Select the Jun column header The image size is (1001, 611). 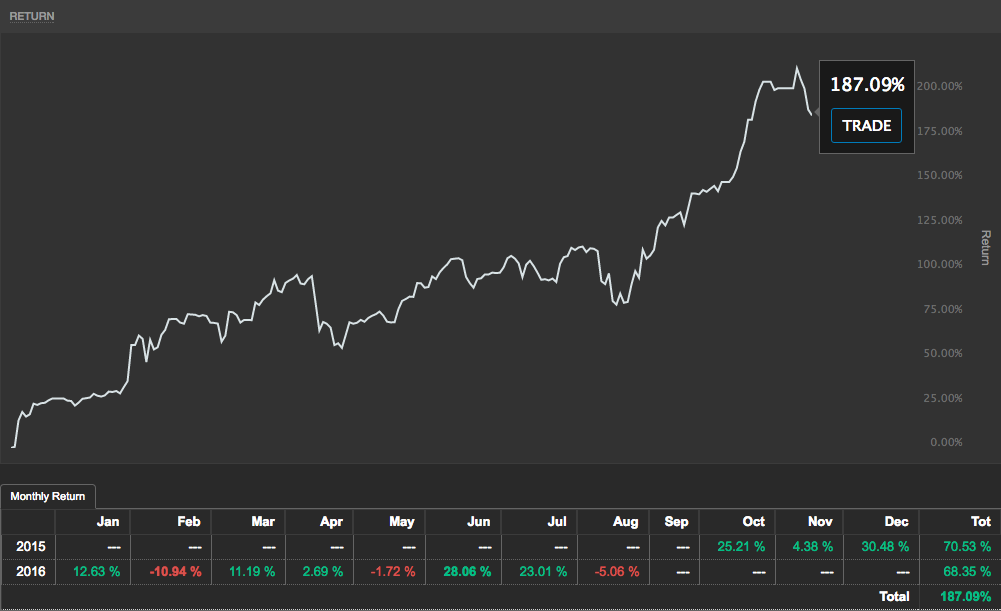[478, 521]
